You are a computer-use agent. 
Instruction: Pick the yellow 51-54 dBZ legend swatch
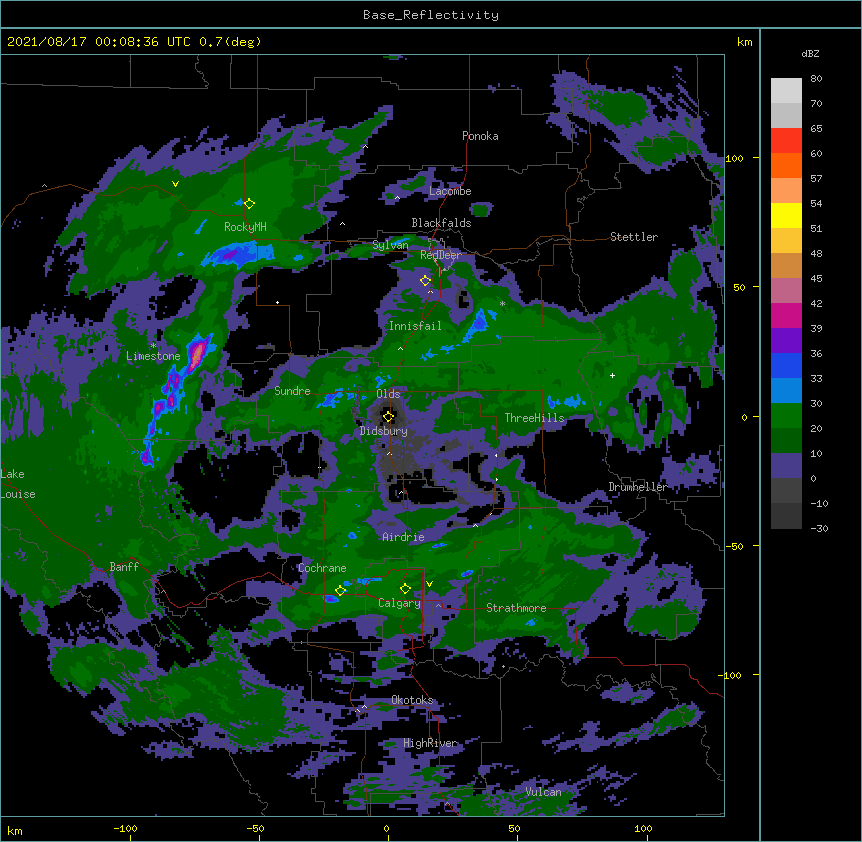tap(786, 215)
